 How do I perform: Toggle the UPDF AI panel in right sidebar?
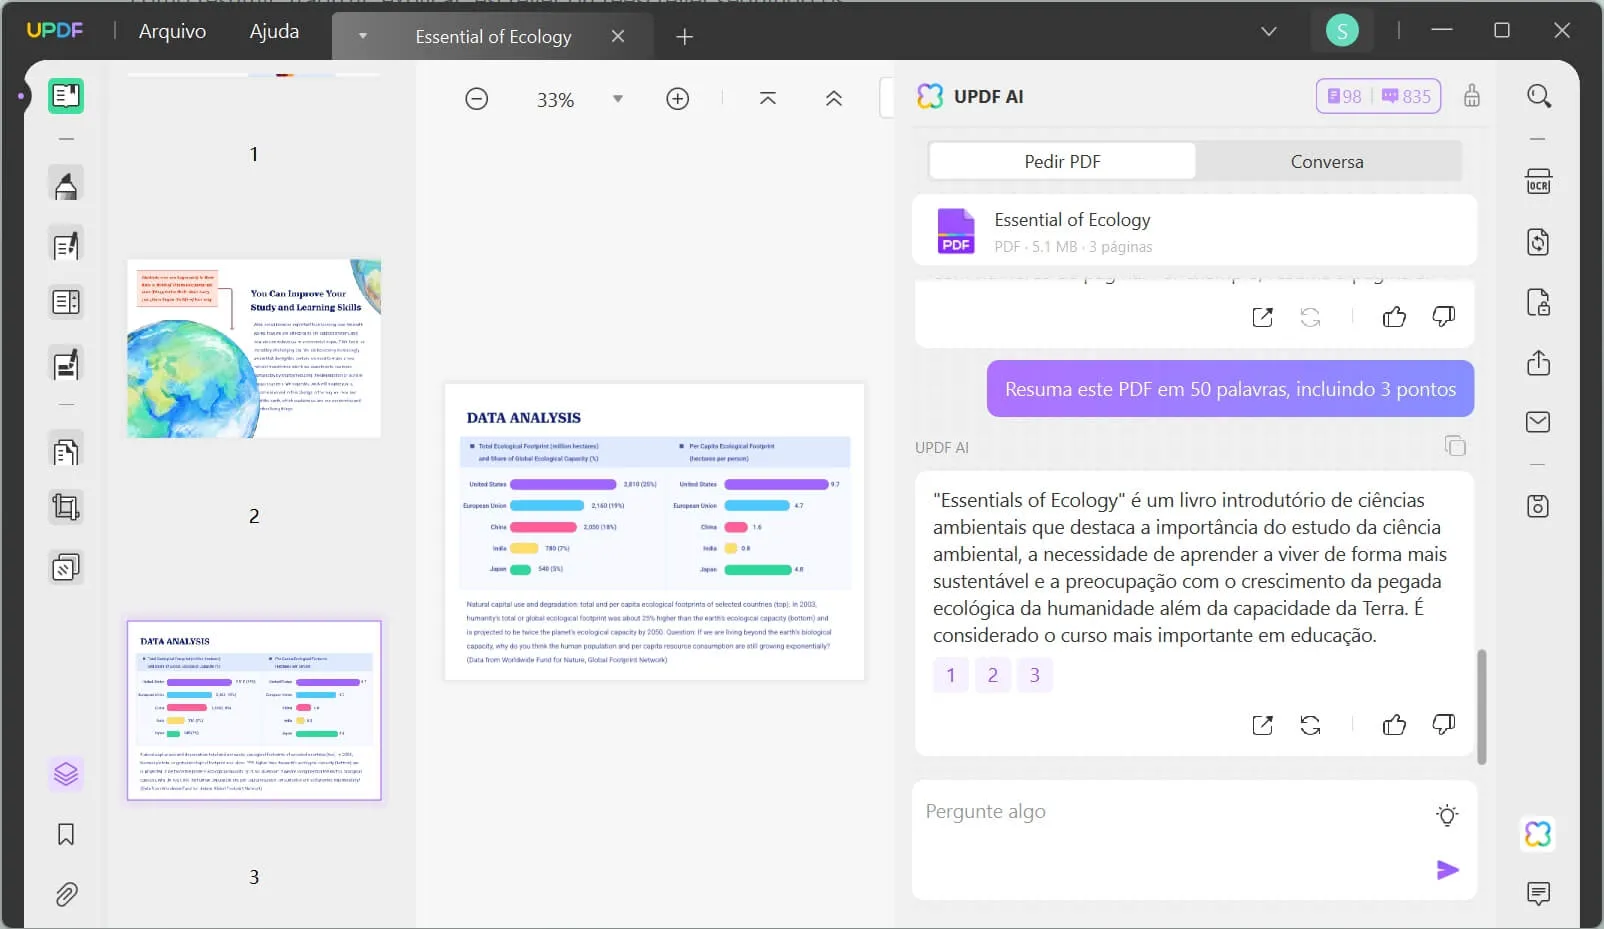point(1538,833)
